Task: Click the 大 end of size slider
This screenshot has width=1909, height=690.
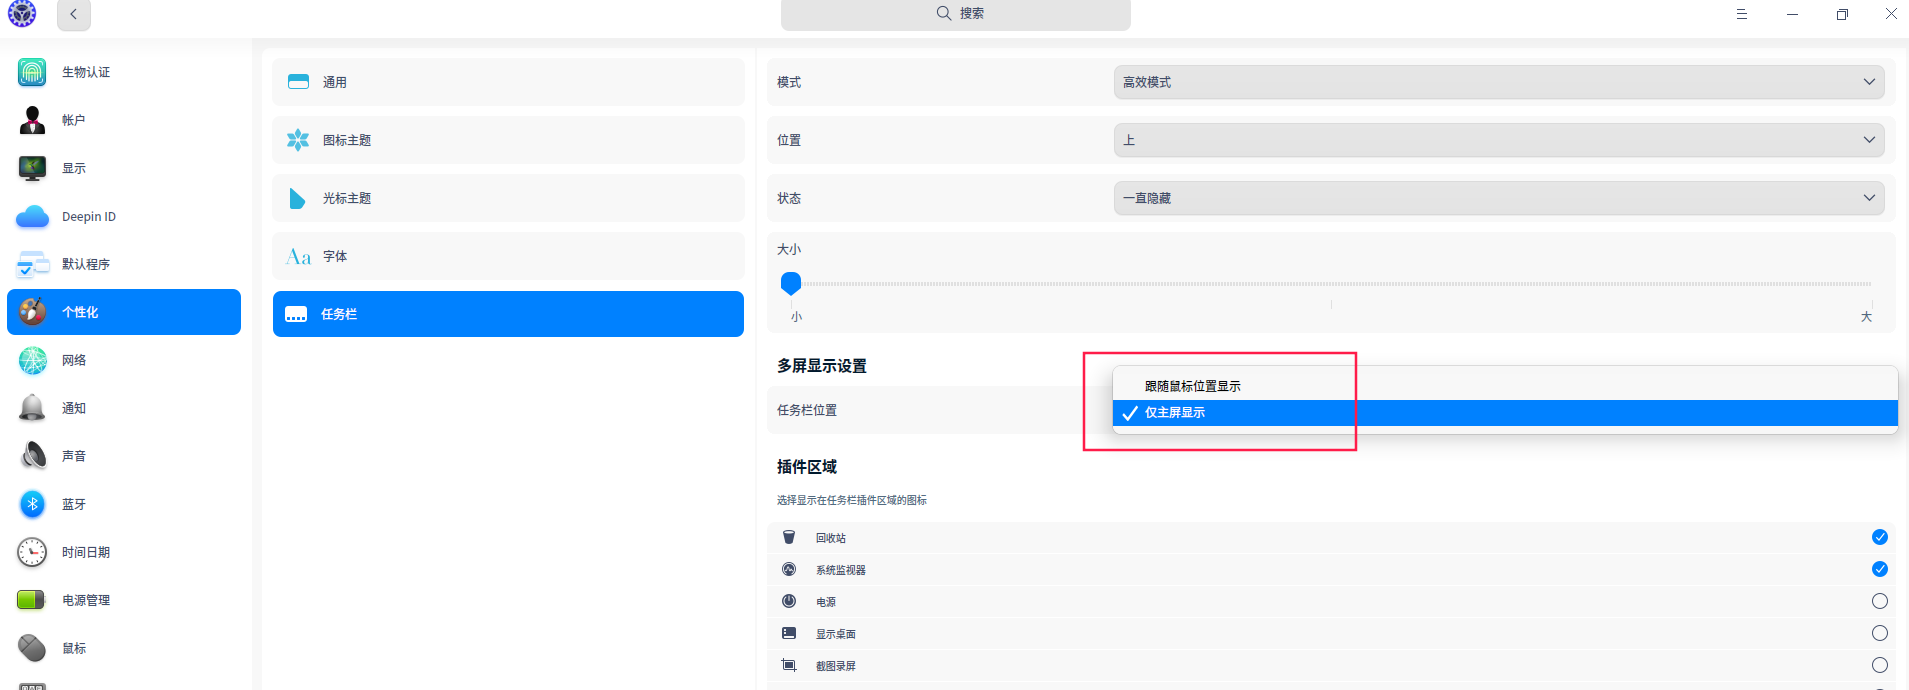Action: point(1866,316)
